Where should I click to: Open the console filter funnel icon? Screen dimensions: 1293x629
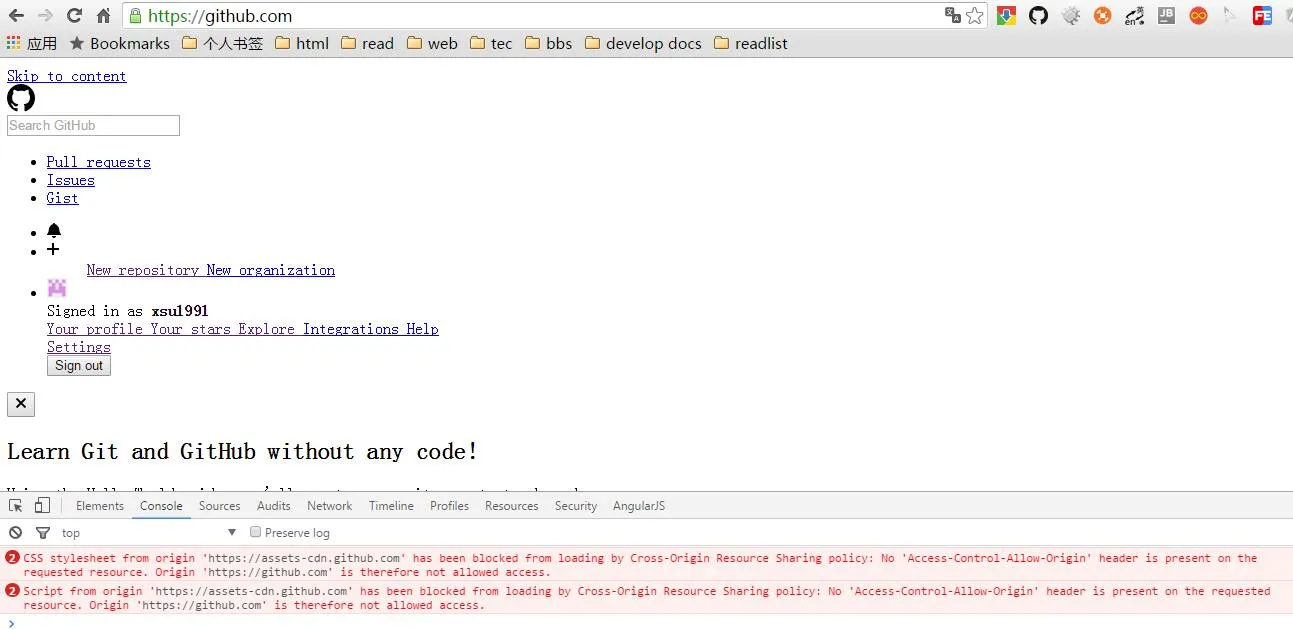click(x=43, y=533)
